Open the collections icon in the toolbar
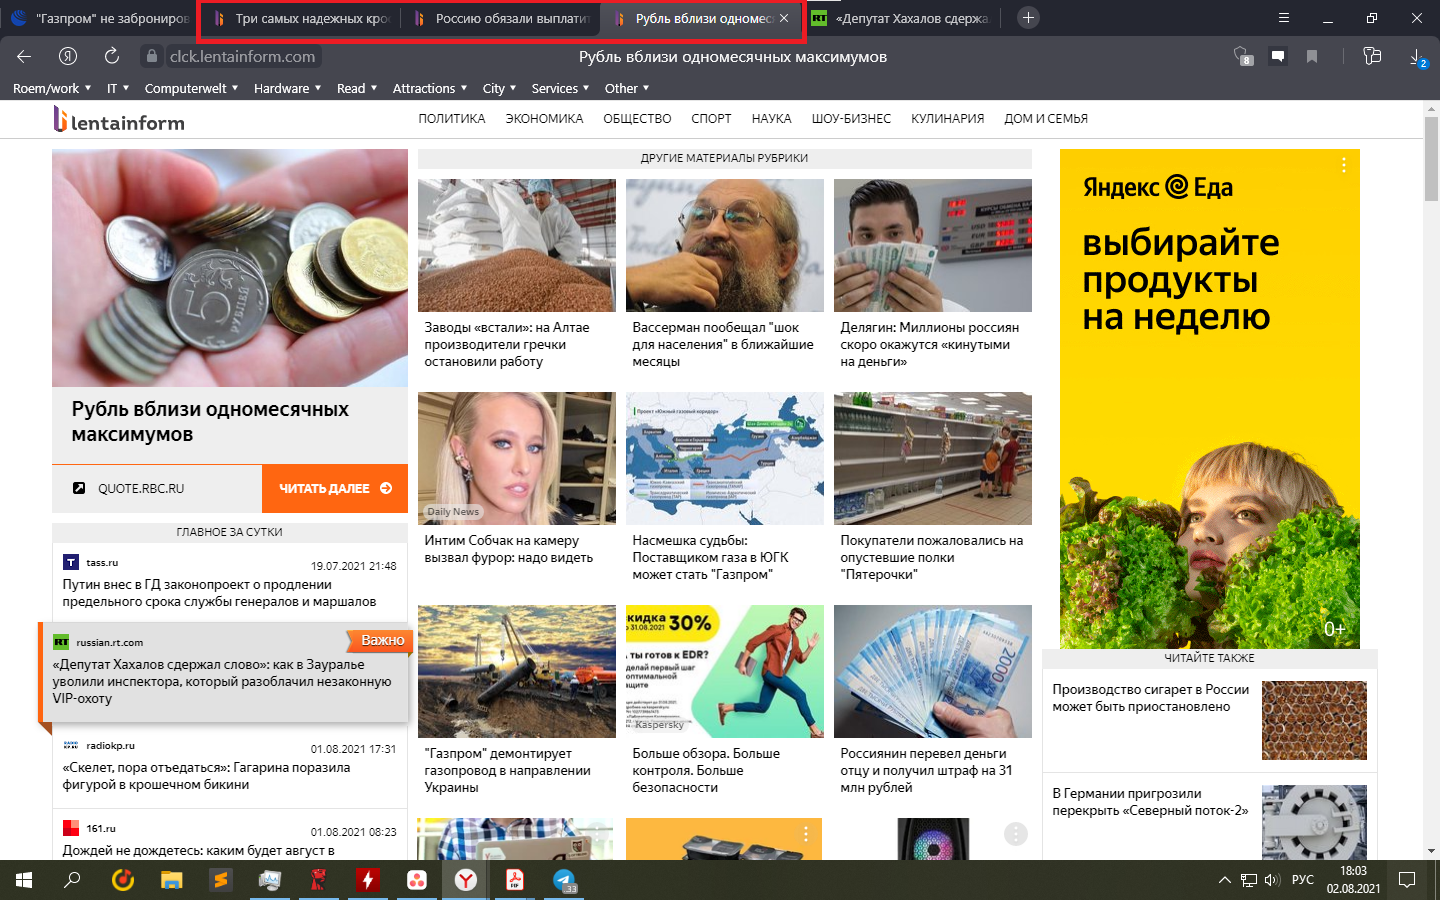 pyautogui.click(x=1372, y=56)
